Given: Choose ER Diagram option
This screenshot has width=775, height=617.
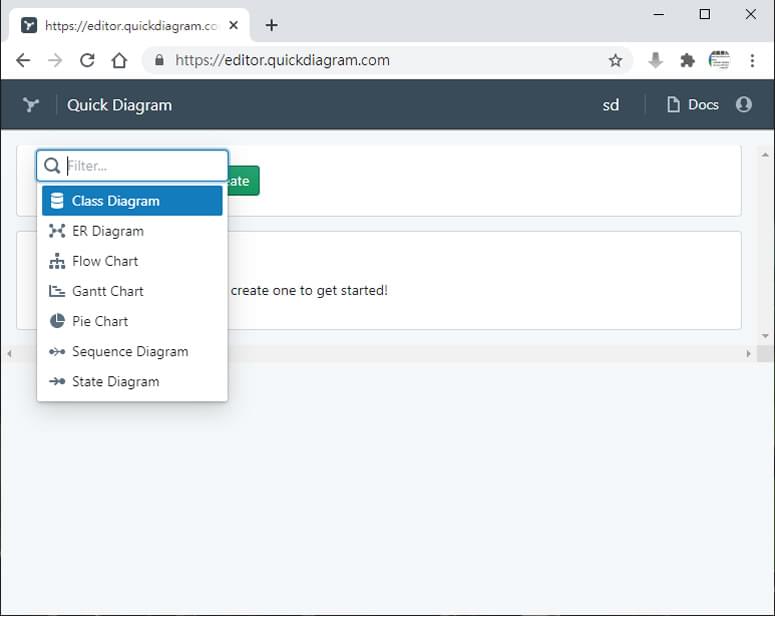Looking at the screenshot, I should coord(132,231).
